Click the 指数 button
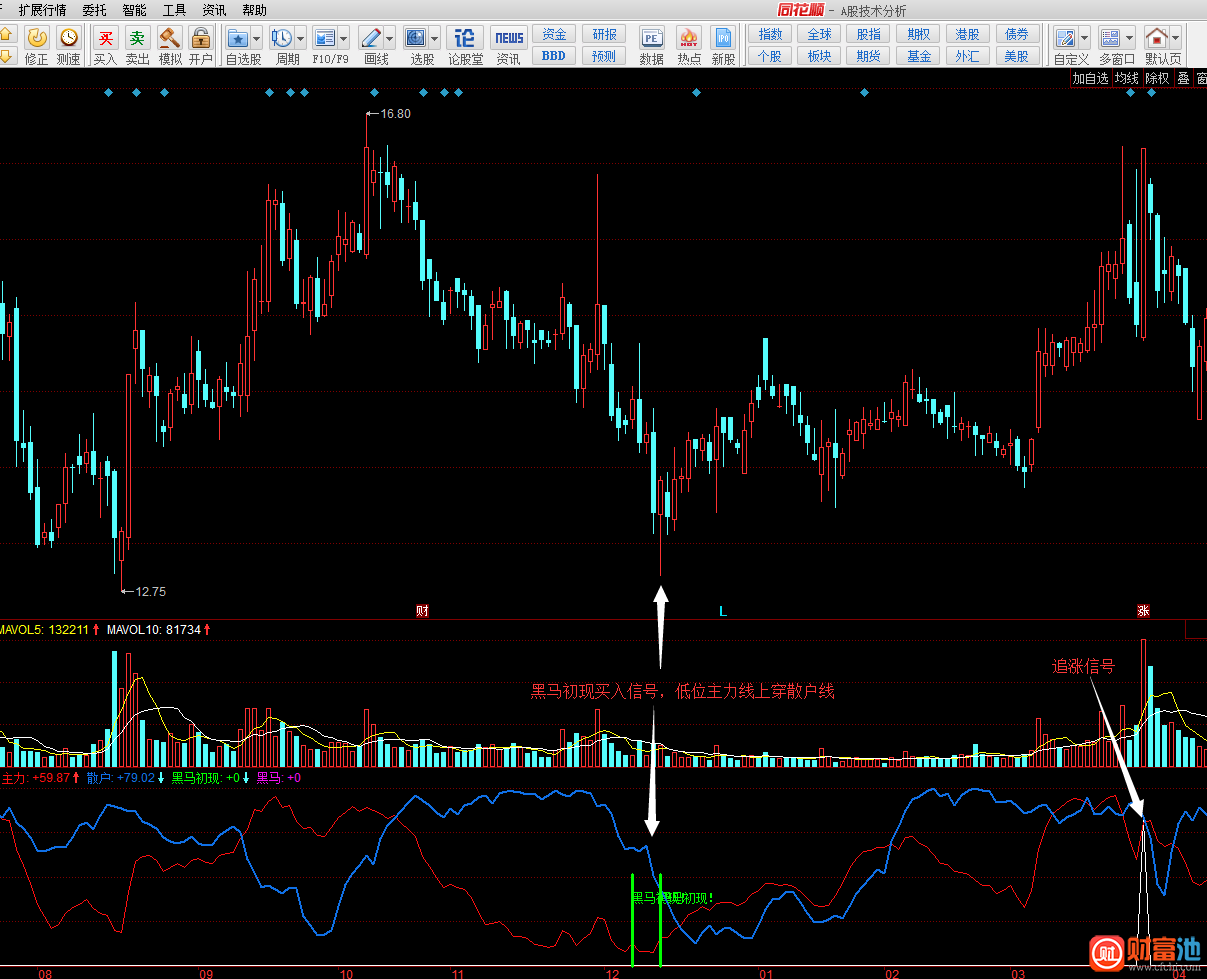 pyautogui.click(x=770, y=34)
